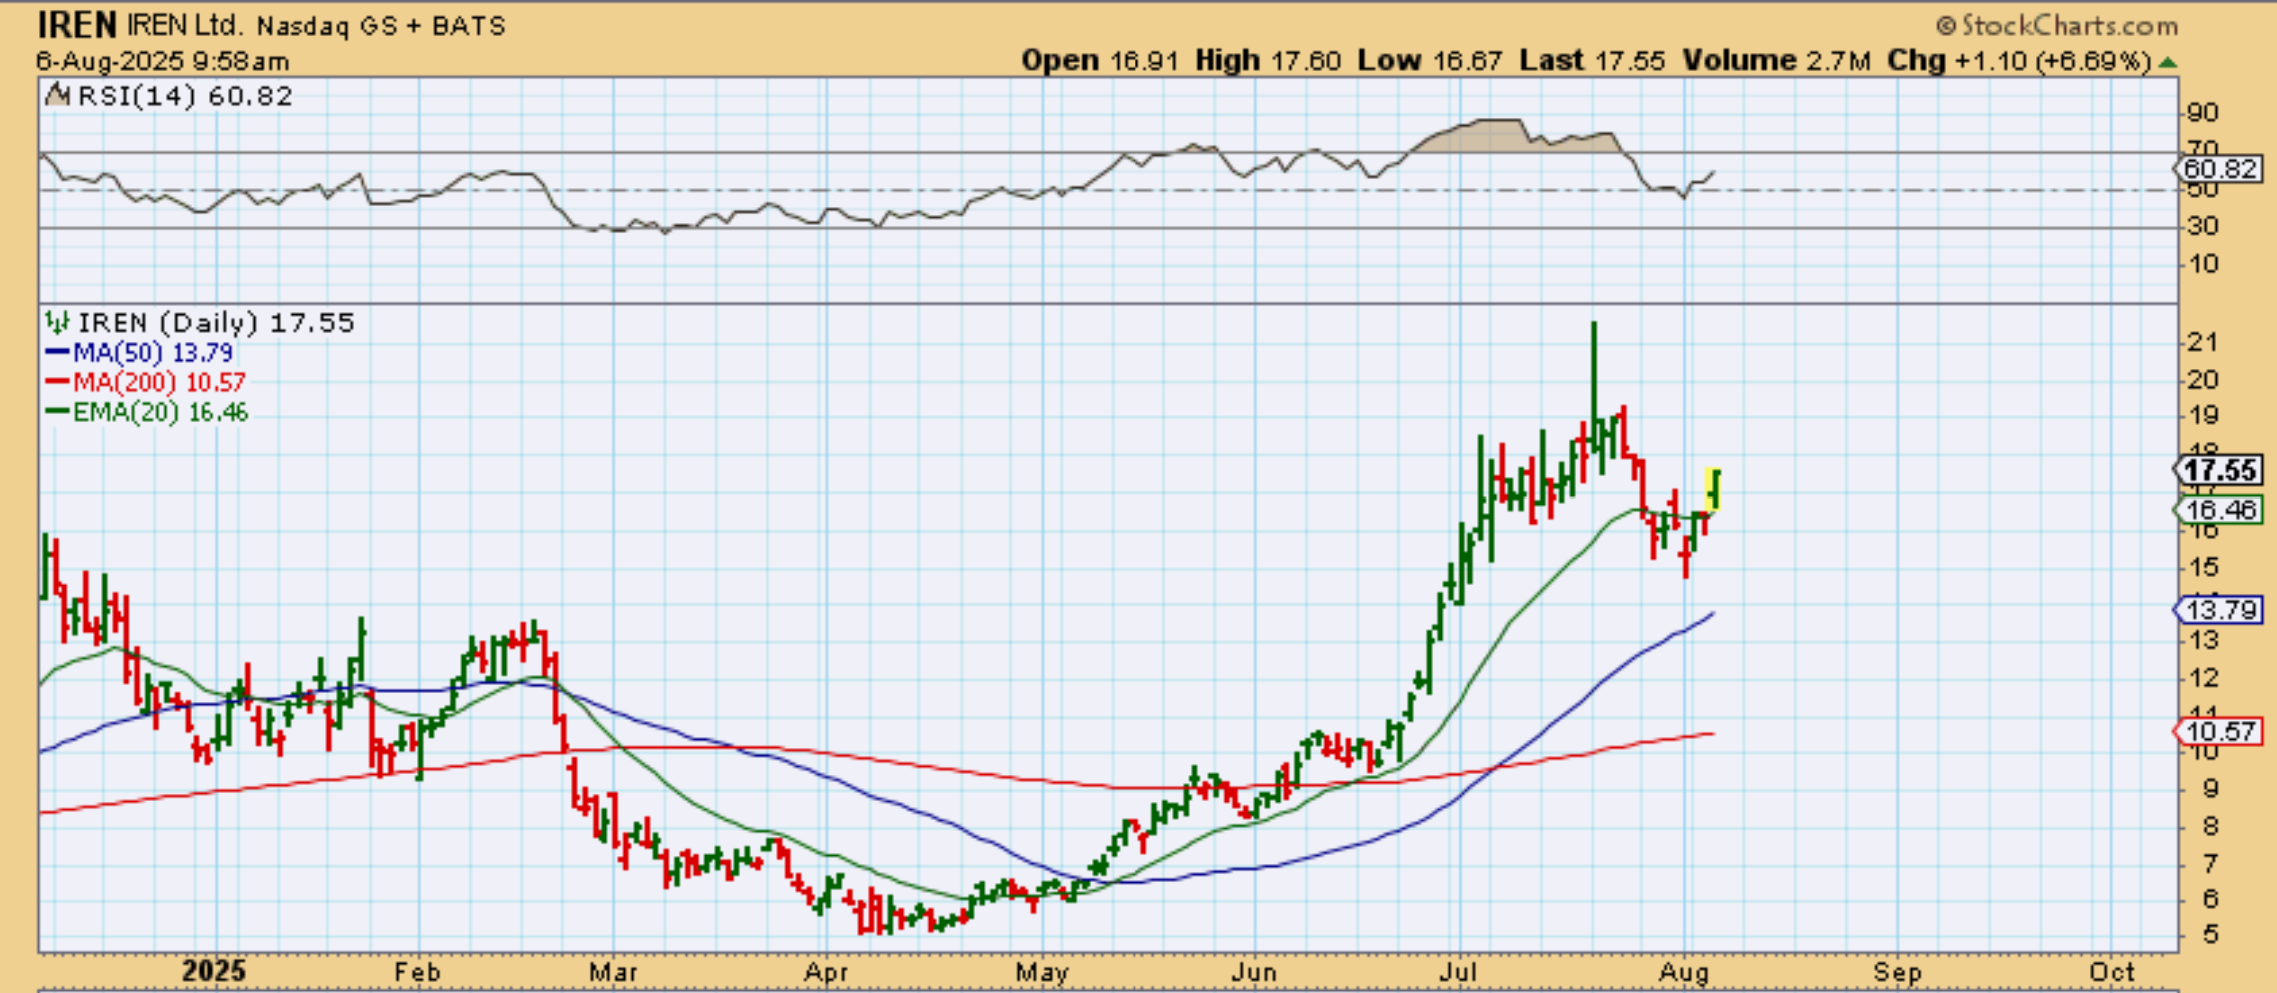Image resolution: width=2277 pixels, height=993 pixels.
Task: Click the 19 label on the price axis
Action: click(2203, 416)
